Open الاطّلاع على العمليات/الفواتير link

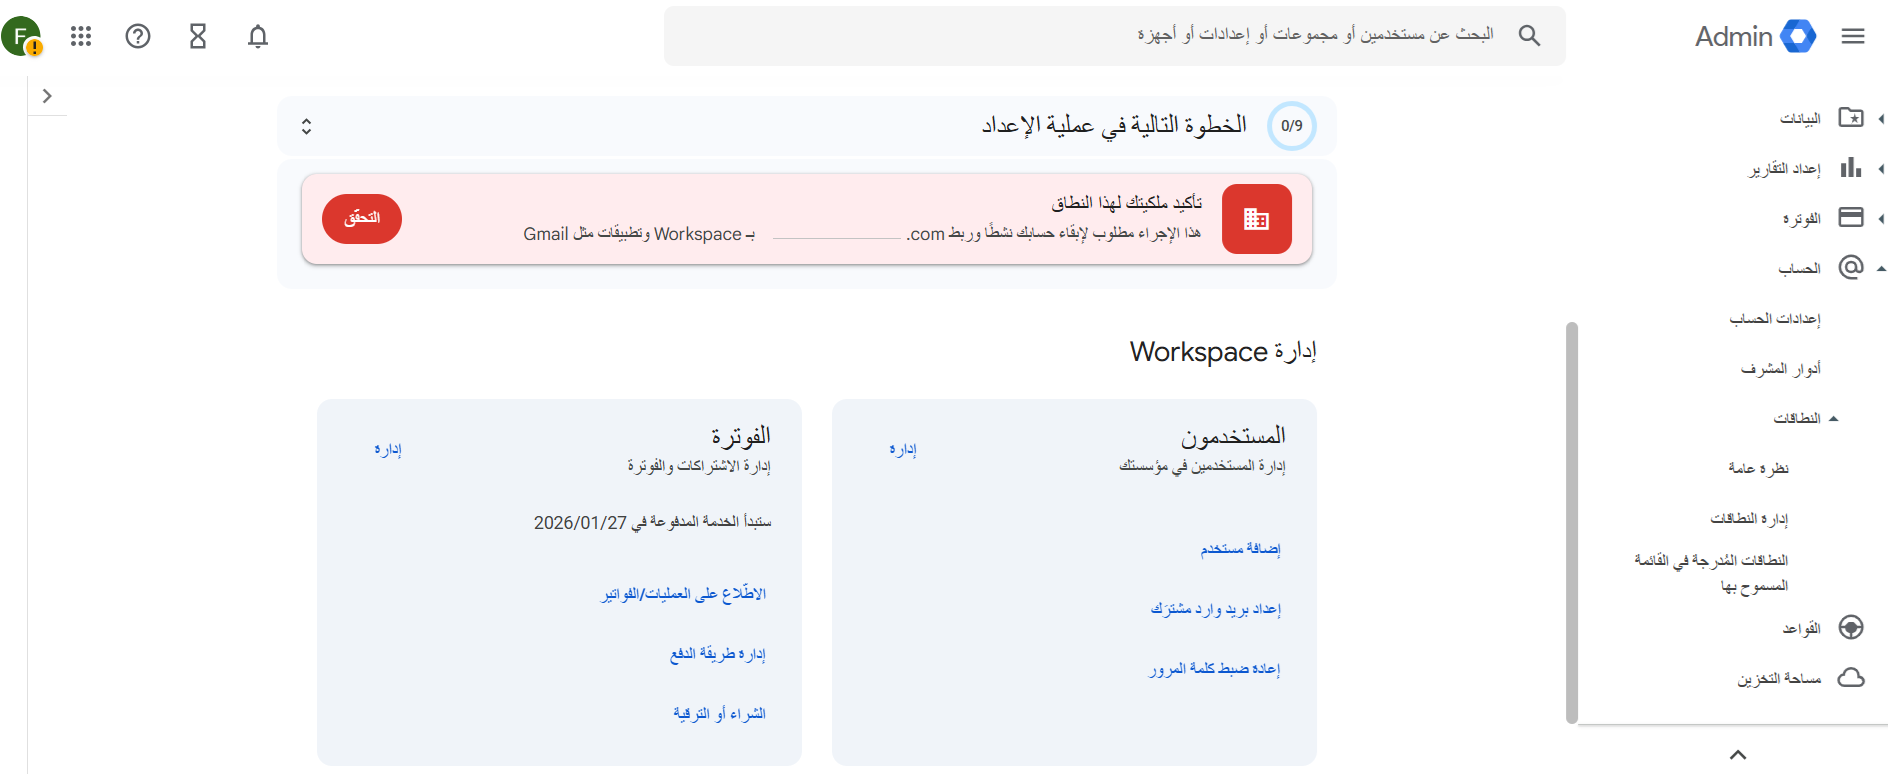click(684, 594)
